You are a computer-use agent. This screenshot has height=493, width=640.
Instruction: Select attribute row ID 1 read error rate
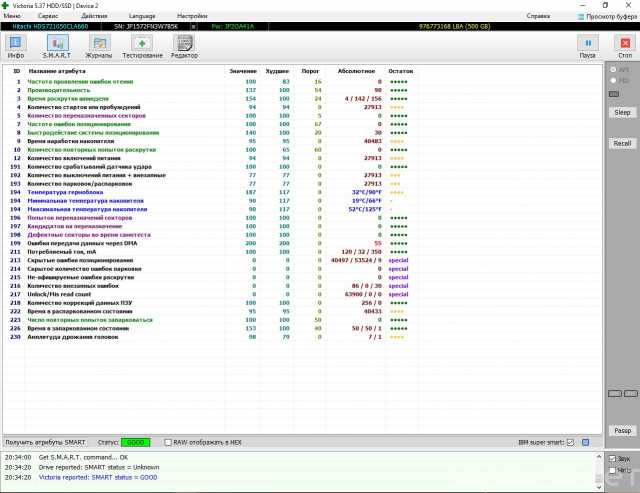211,82
